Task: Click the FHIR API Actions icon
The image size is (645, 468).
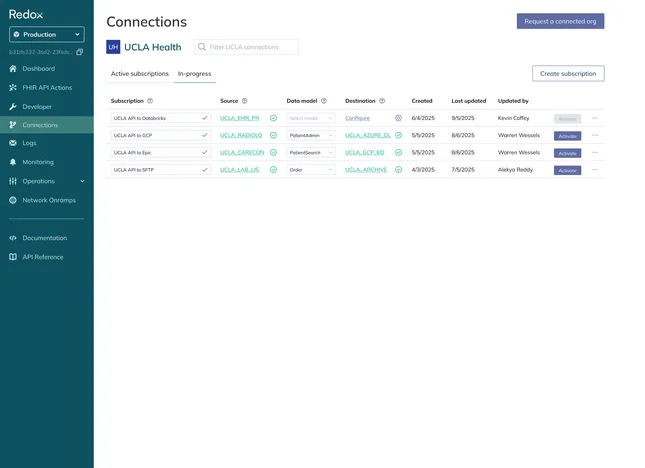Action: coord(13,88)
